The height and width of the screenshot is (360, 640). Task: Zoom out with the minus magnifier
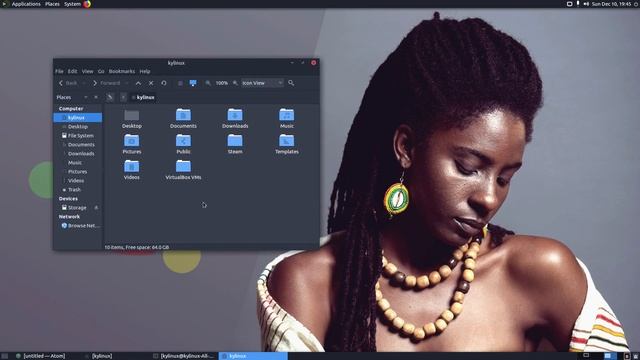click(x=208, y=83)
